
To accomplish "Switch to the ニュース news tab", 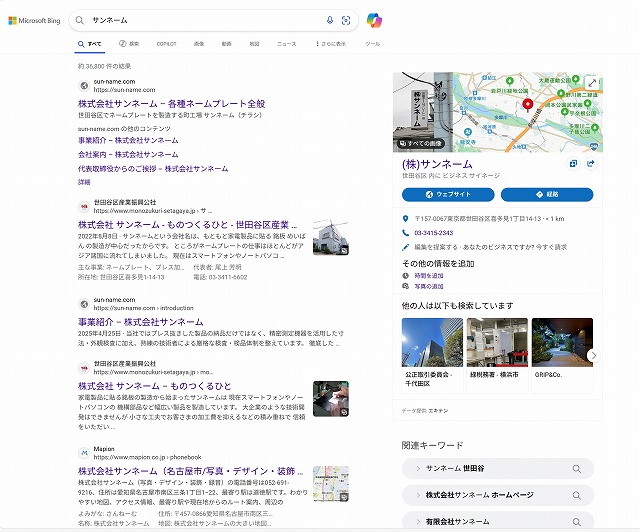I will pyautogui.click(x=286, y=44).
